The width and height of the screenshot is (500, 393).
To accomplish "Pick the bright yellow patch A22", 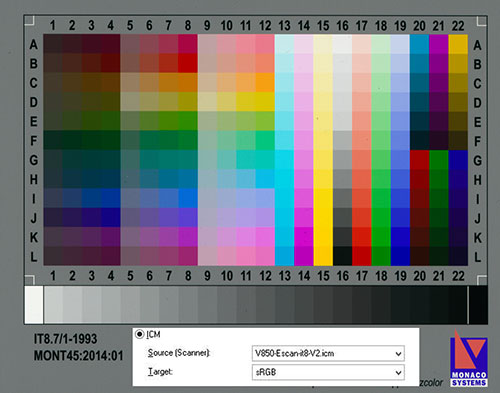I will click(x=458, y=44).
